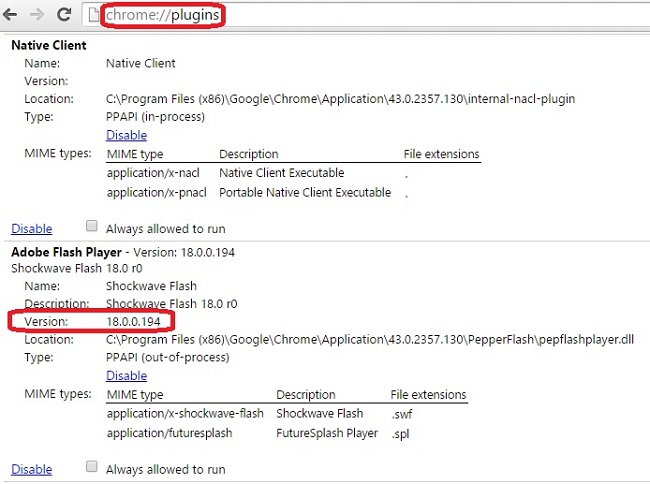Click the Shockwave Flash name value
650x484 pixels.
coord(151,286)
